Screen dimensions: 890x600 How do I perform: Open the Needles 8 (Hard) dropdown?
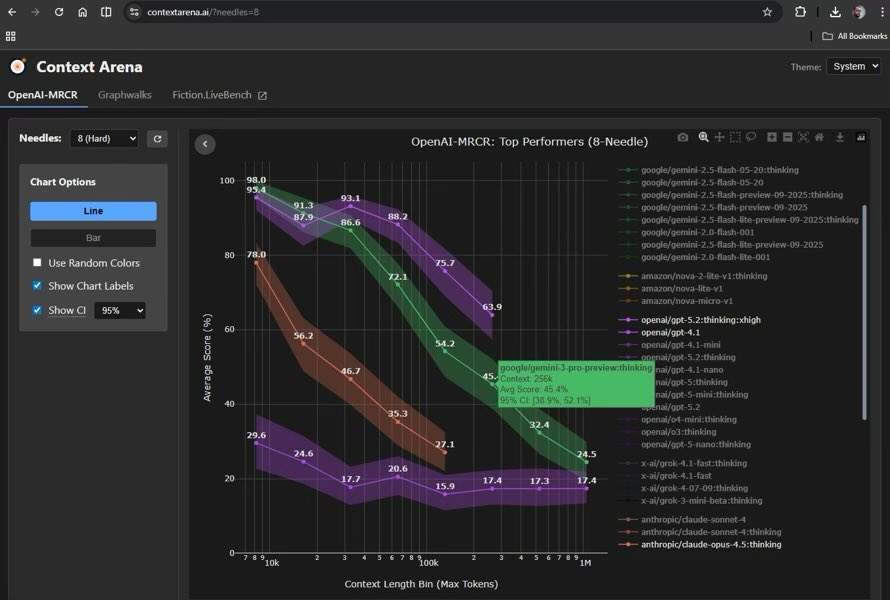[x=104, y=139]
